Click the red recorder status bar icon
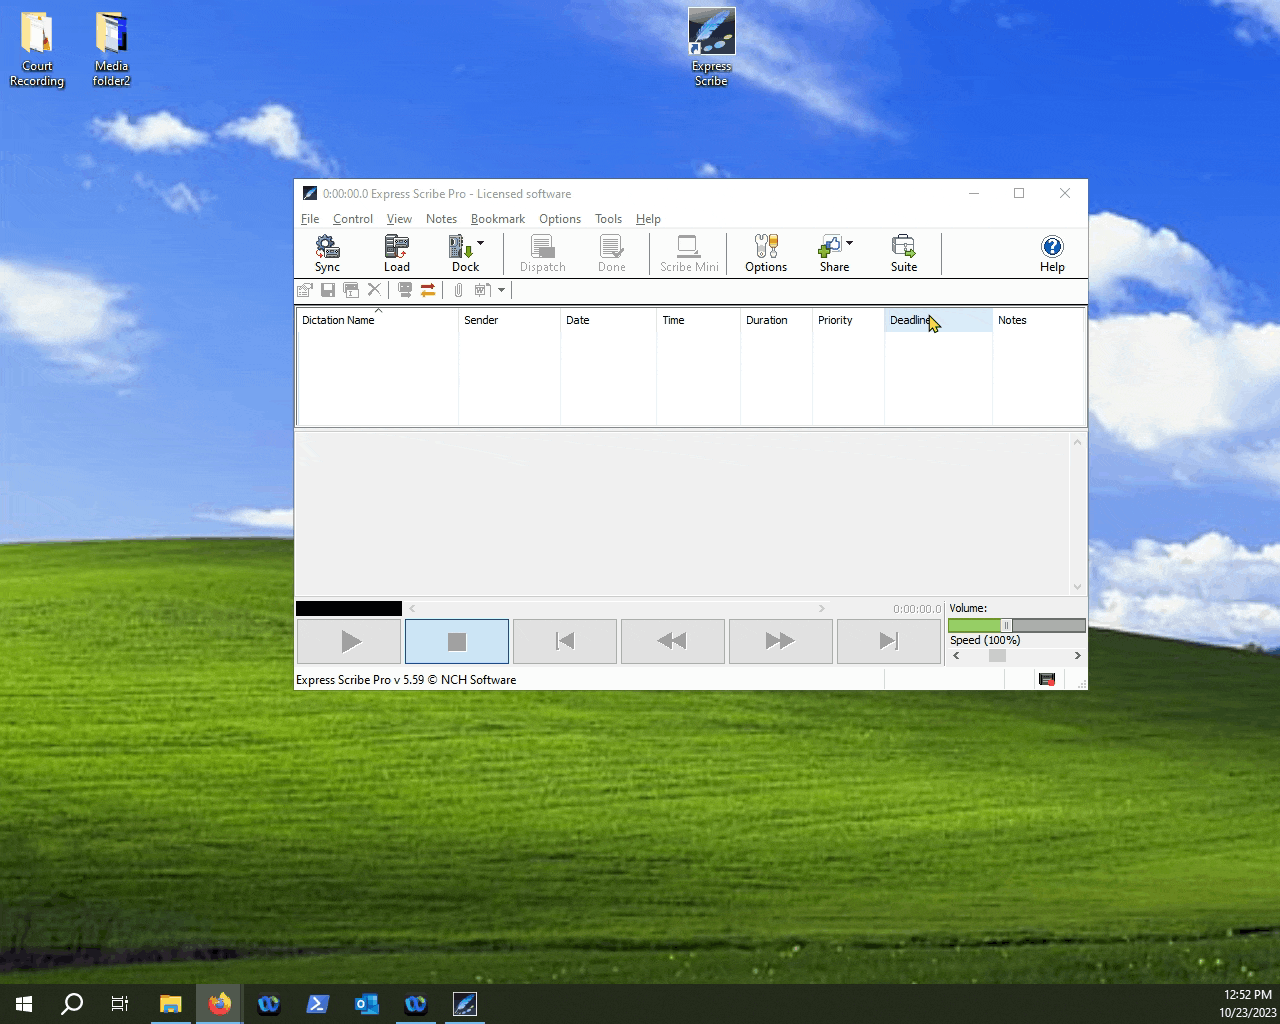 [x=1047, y=680]
